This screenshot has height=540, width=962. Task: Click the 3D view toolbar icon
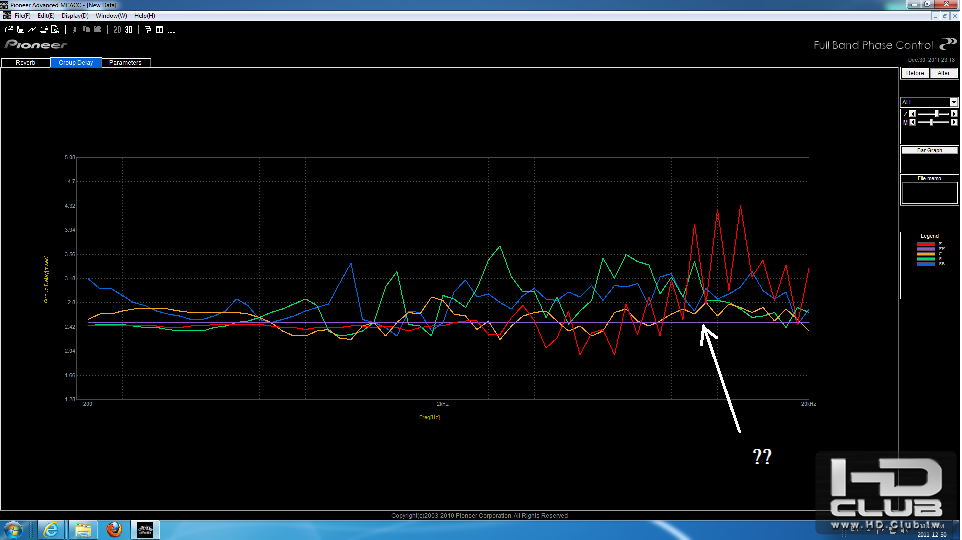click(127, 29)
